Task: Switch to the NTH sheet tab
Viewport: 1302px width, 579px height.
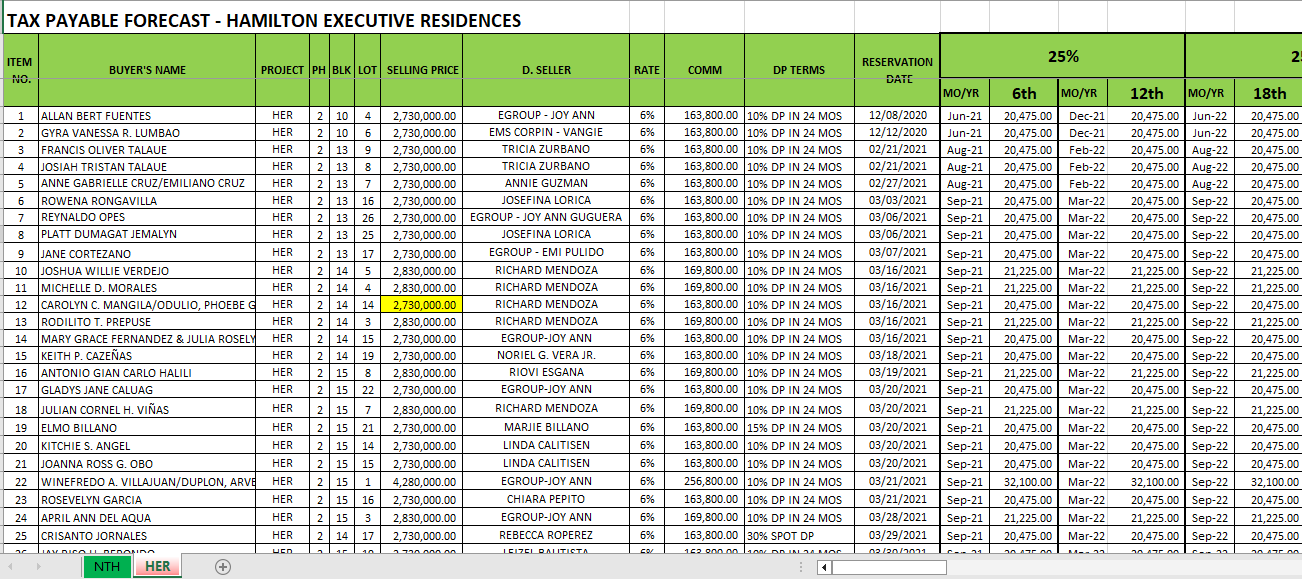Action: [106, 566]
